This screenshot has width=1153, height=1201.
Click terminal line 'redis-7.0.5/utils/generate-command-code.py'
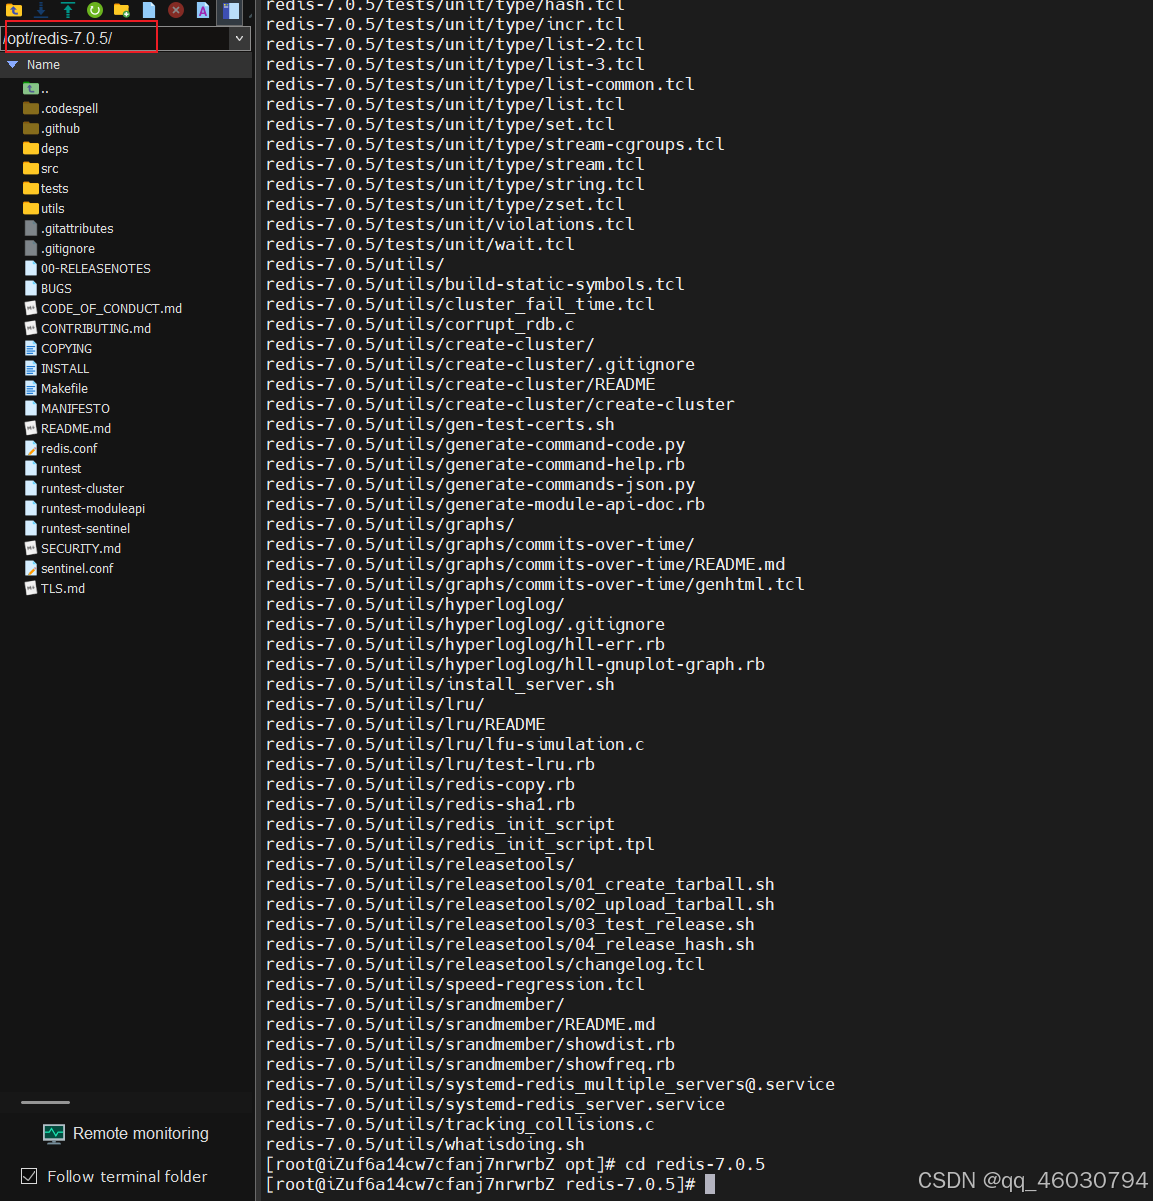[x=475, y=444]
